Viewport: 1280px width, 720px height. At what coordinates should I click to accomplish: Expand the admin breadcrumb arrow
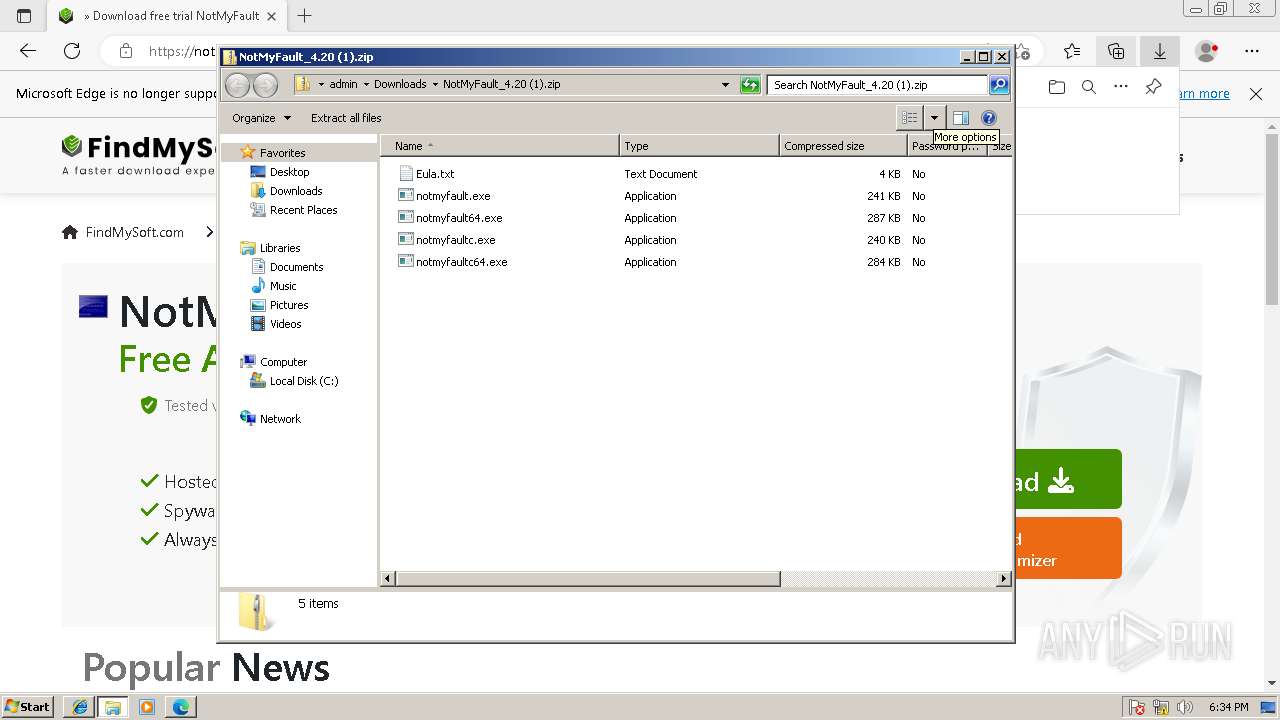366,85
